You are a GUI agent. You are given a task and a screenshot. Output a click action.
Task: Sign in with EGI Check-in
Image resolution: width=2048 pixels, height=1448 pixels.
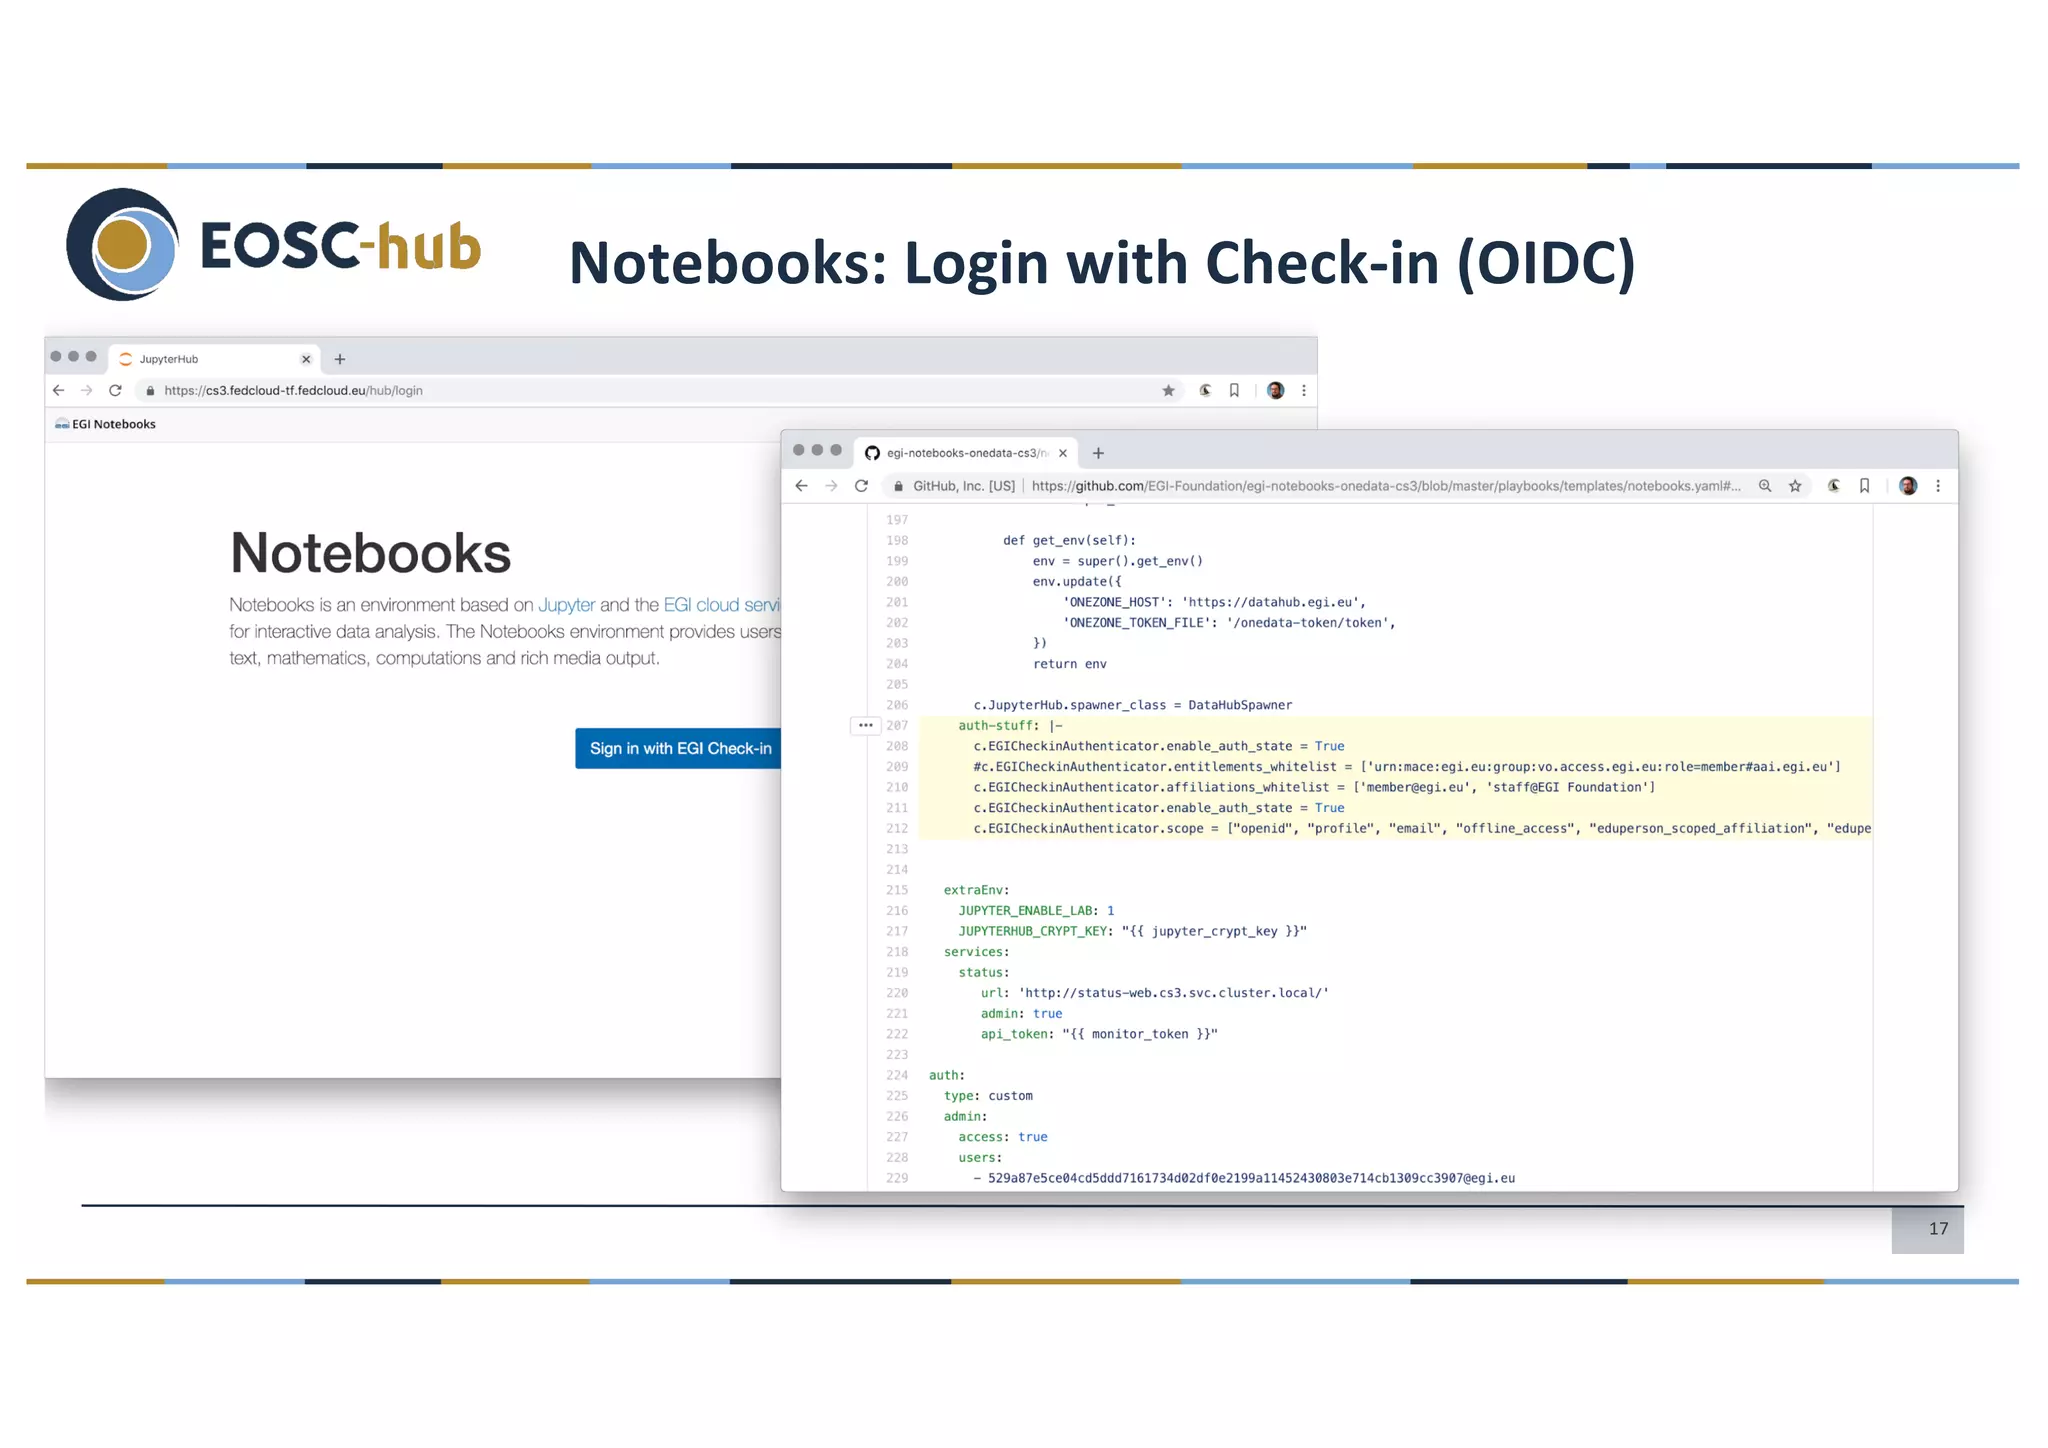(x=678, y=749)
